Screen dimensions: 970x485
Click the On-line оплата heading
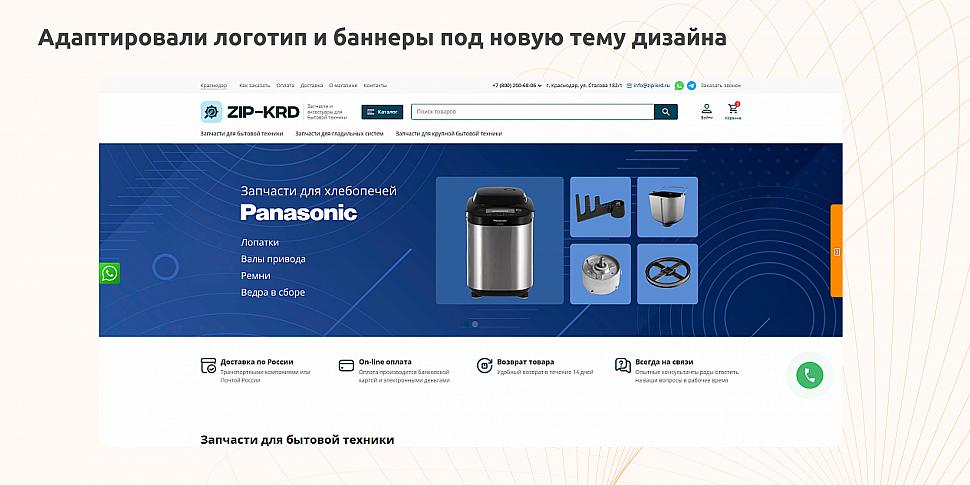point(385,362)
